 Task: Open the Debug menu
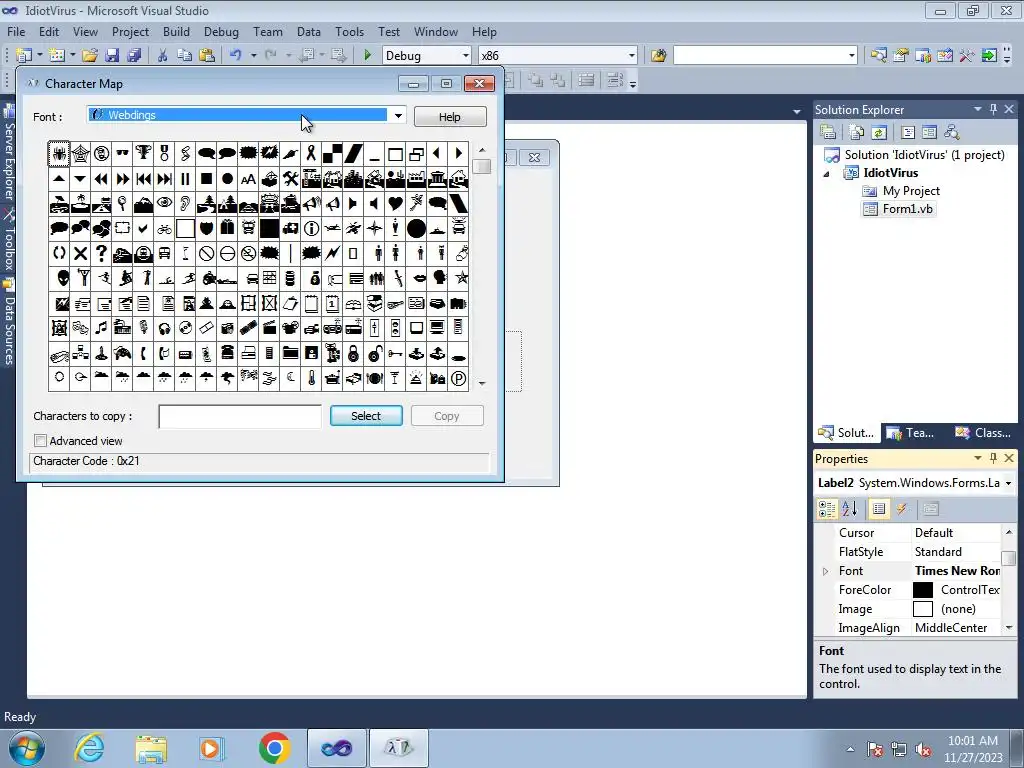pyautogui.click(x=221, y=31)
